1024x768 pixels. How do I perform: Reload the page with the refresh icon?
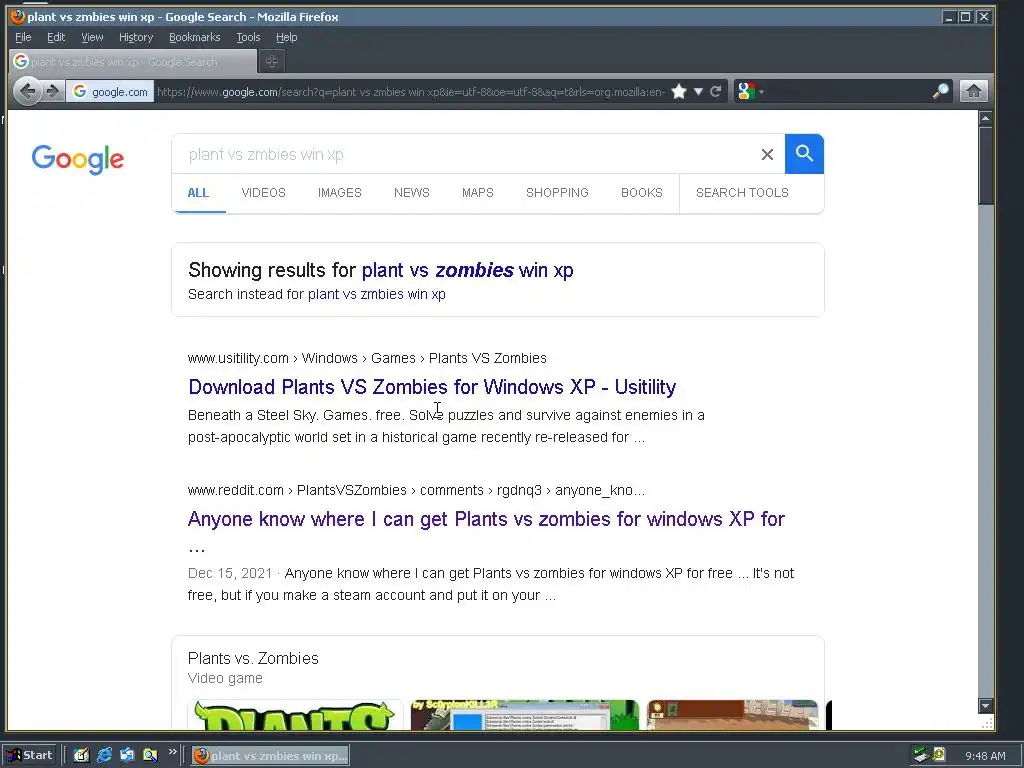[x=716, y=91]
